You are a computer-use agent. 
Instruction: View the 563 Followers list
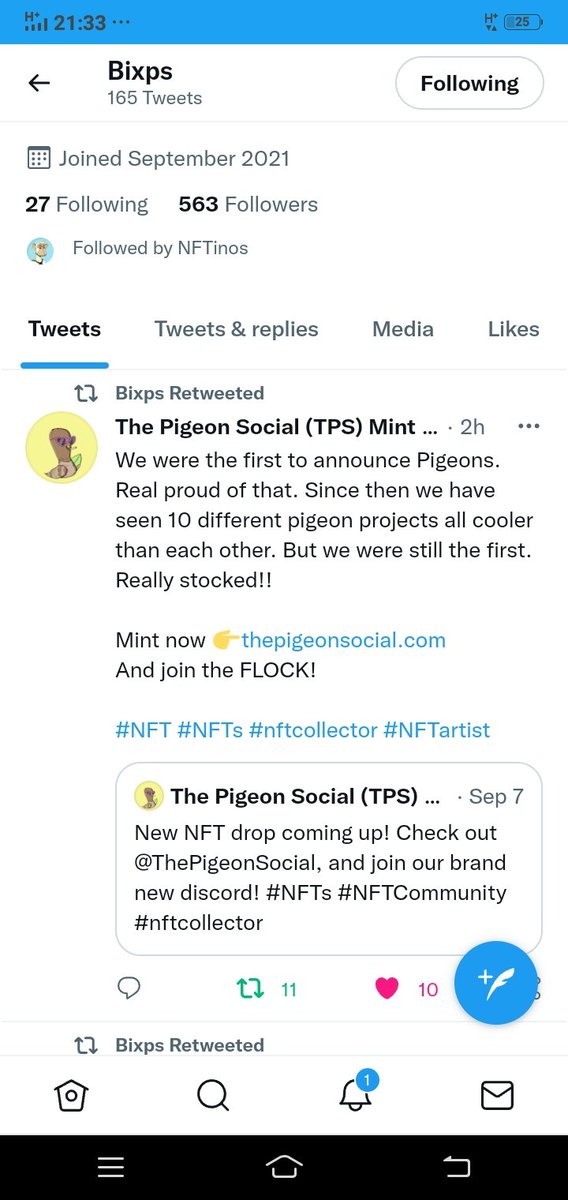click(x=248, y=204)
